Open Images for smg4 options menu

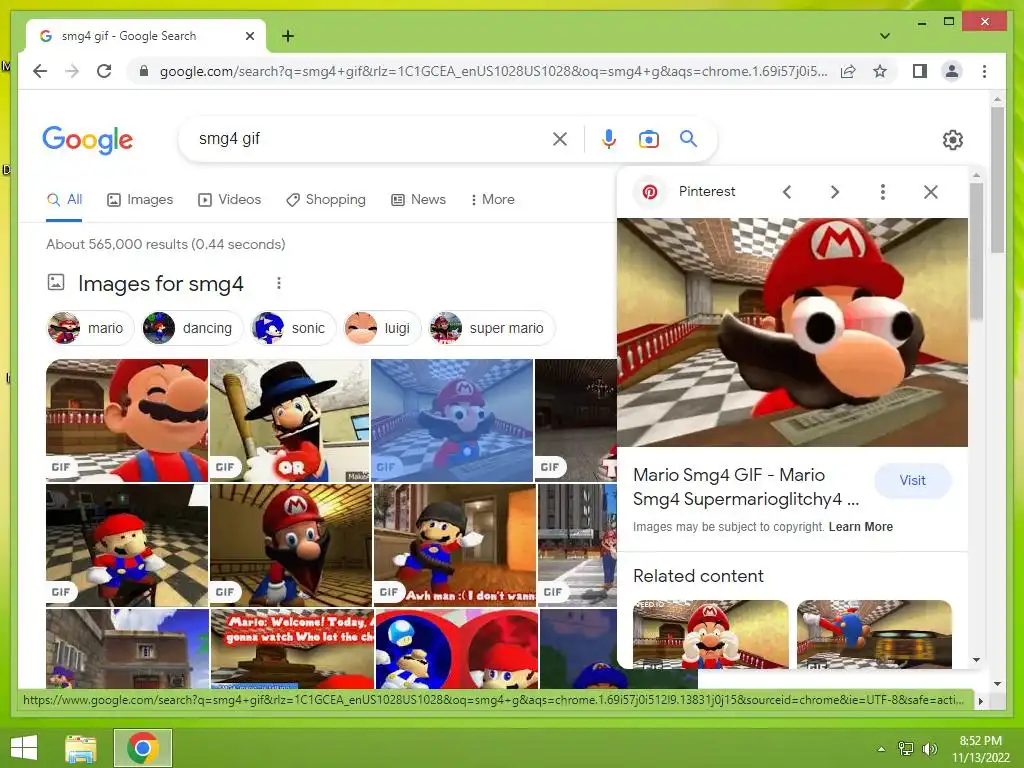(279, 283)
